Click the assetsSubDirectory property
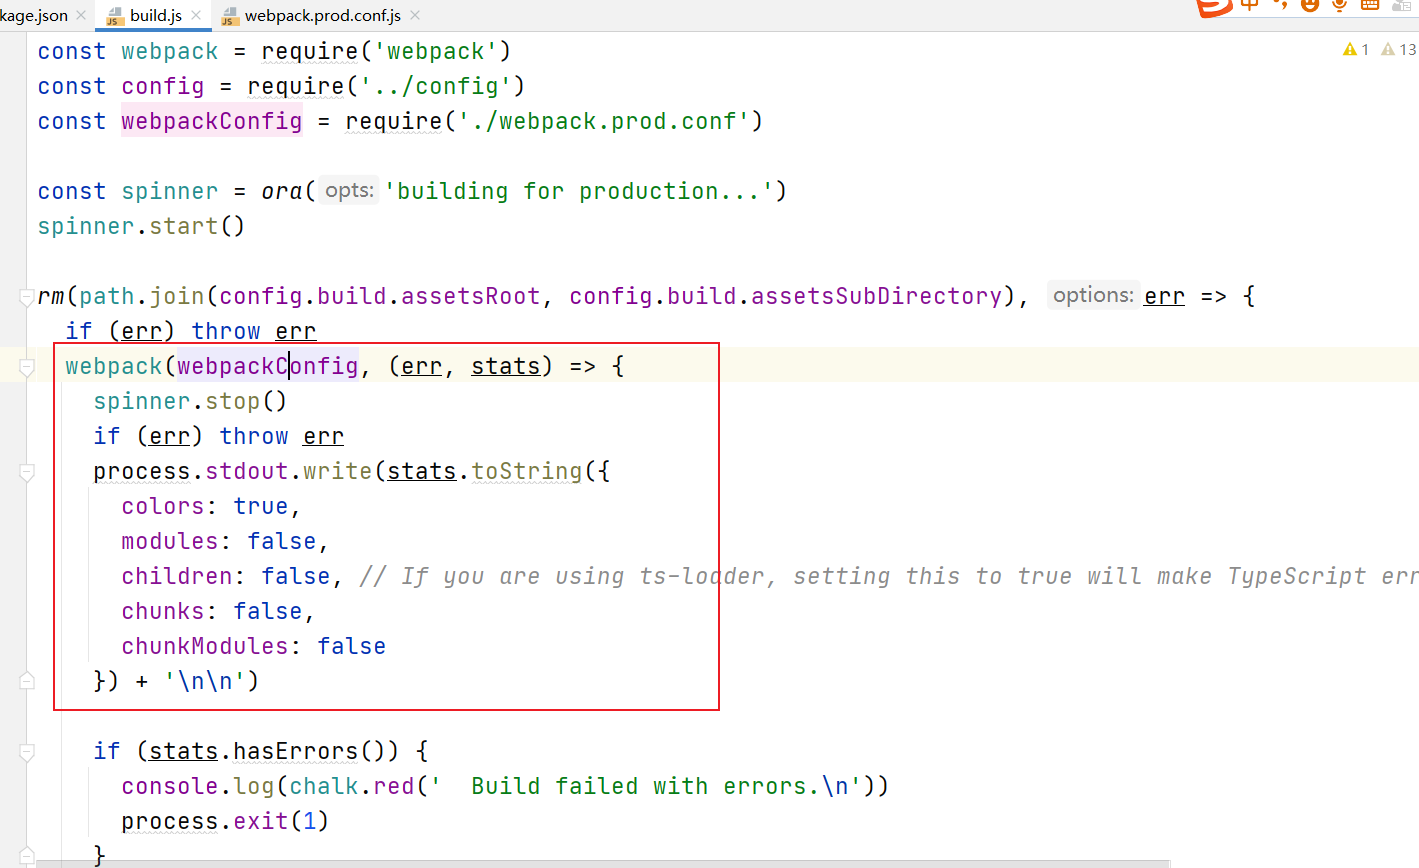This screenshot has width=1419, height=868. pyautogui.click(x=876, y=296)
